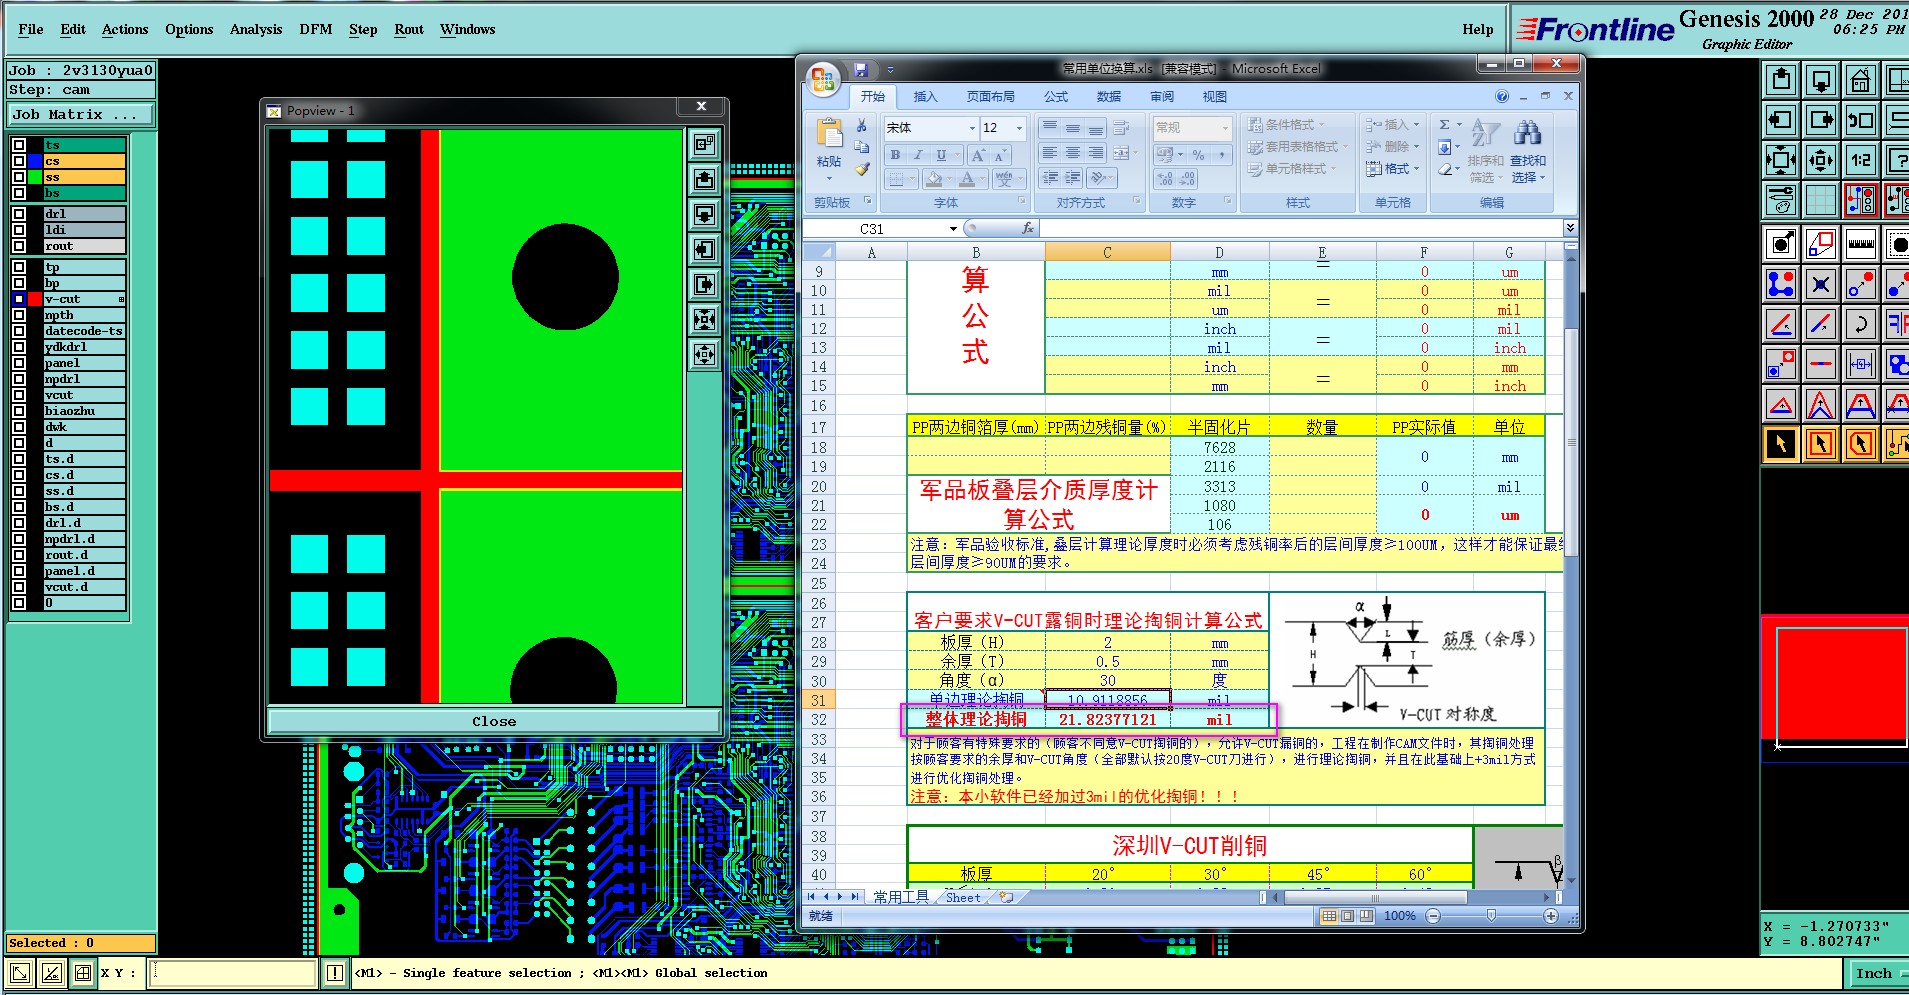Viewport: 1909px width, 995px height.
Task: Adjust the Excel zoom slider handle
Action: 1491,916
